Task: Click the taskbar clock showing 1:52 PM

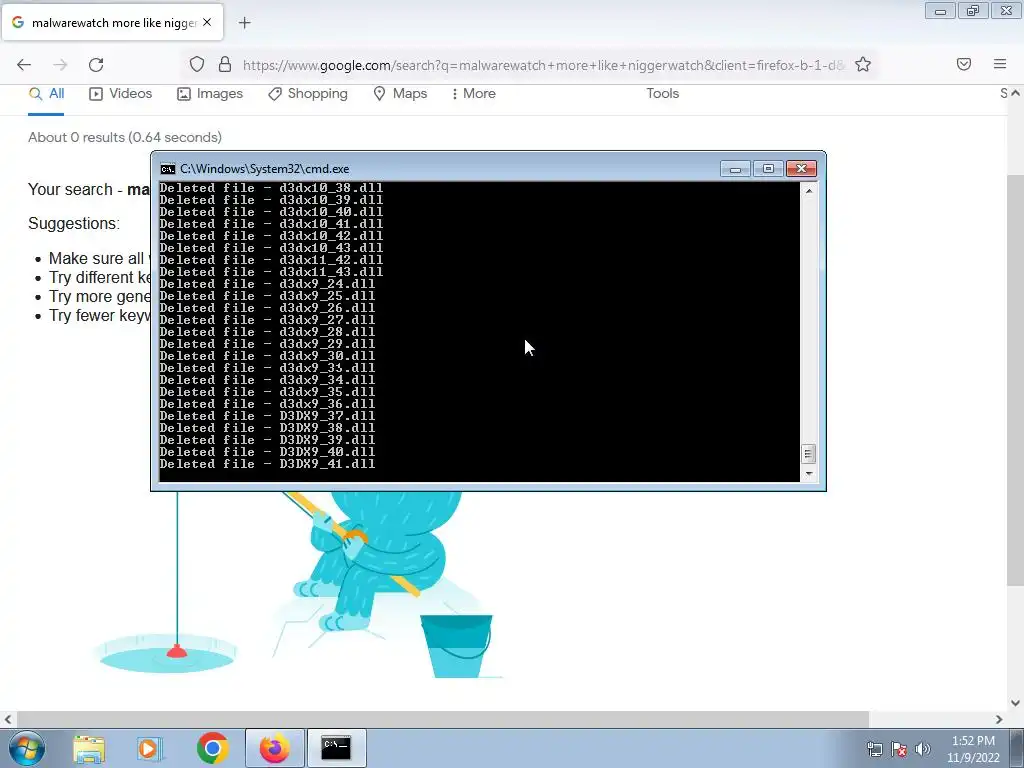Action: point(973,749)
